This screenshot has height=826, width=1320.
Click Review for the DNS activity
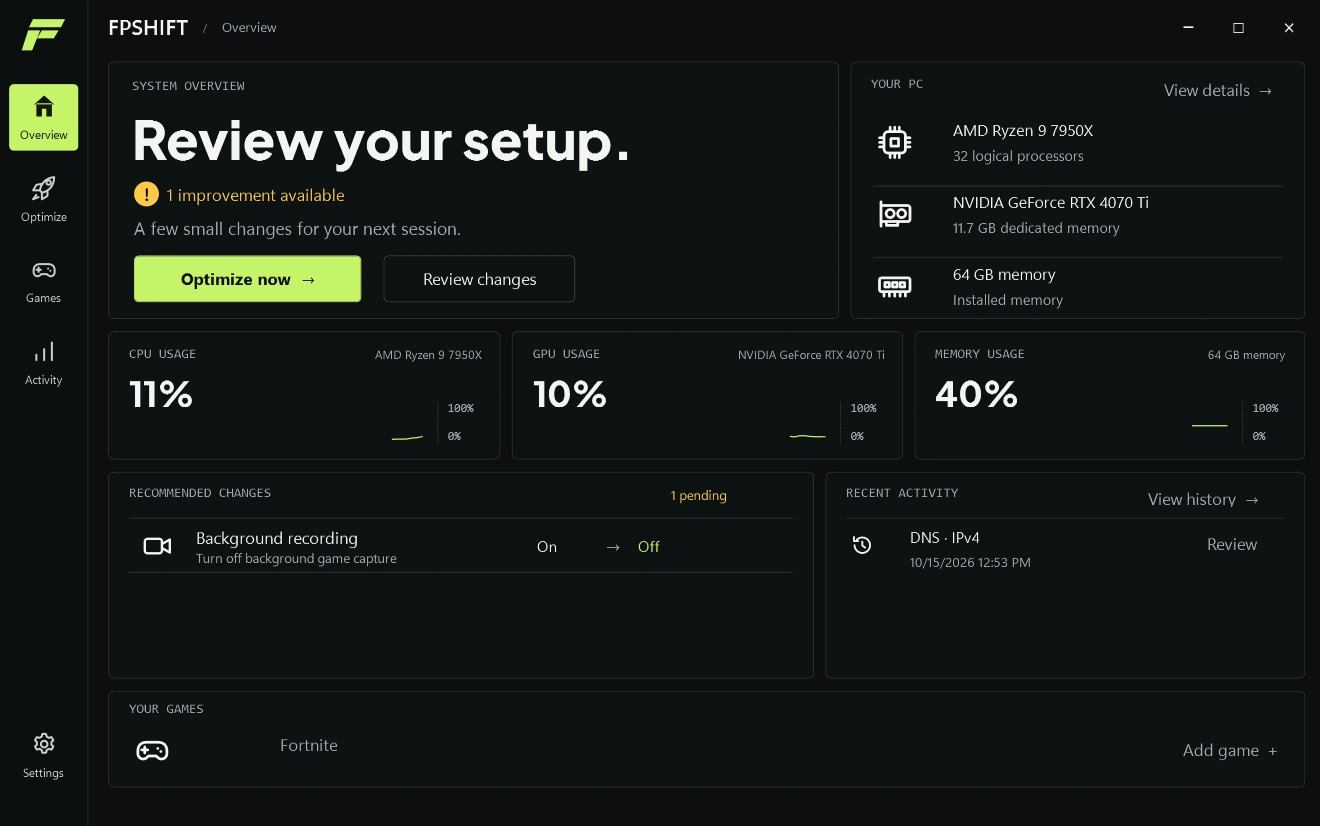pos(1232,545)
